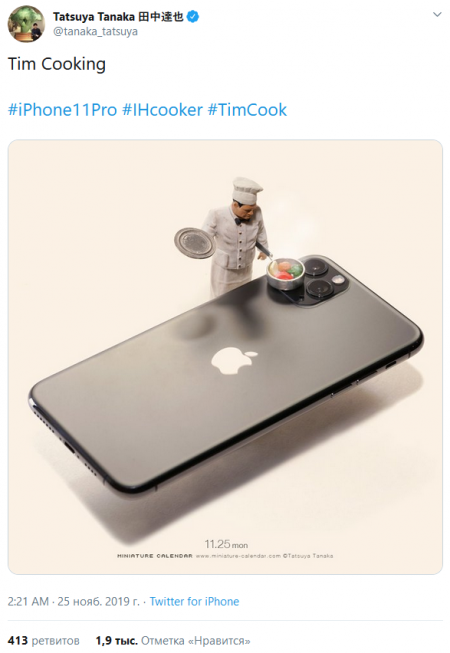This screenshot has height=653, width=450.
Task: Open the #iPhone11Pro hashtag
Action: click(x=62, y=110)
